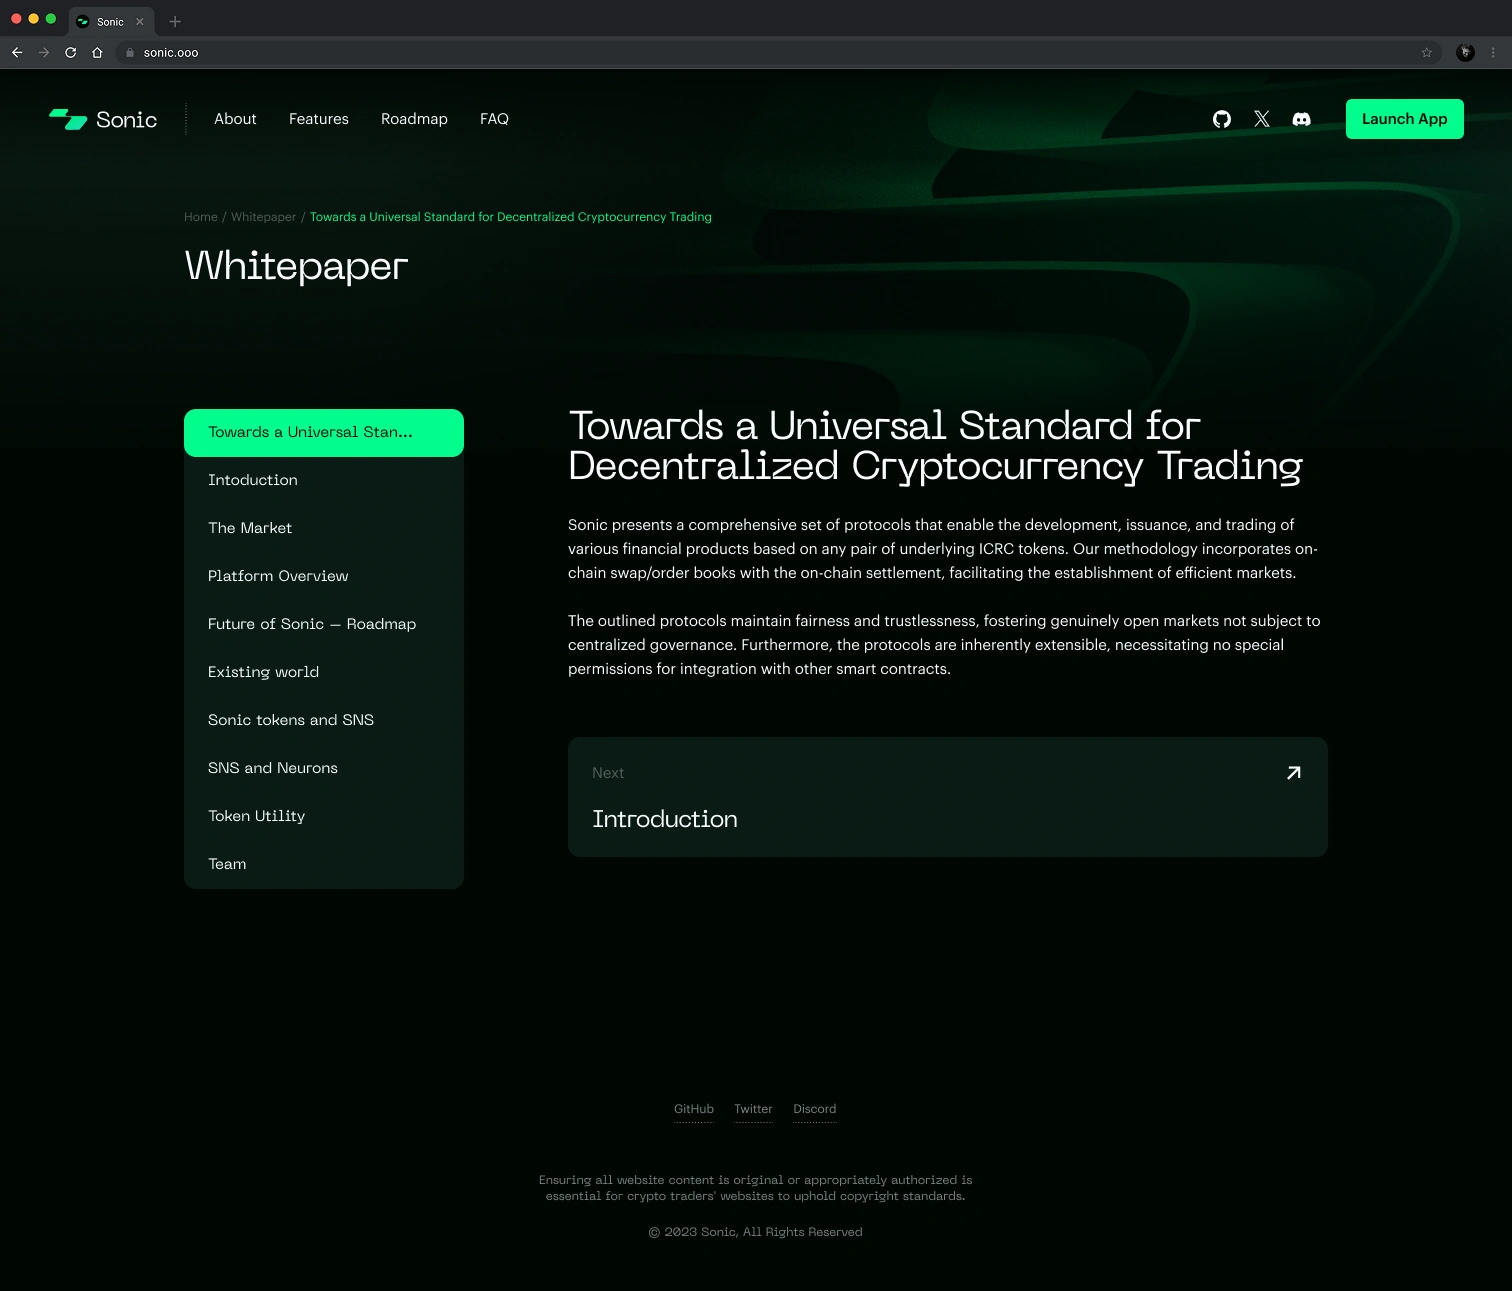Open SNS and Neurons section
The height and width of the screenshot is (1291, 1512).
324,769
